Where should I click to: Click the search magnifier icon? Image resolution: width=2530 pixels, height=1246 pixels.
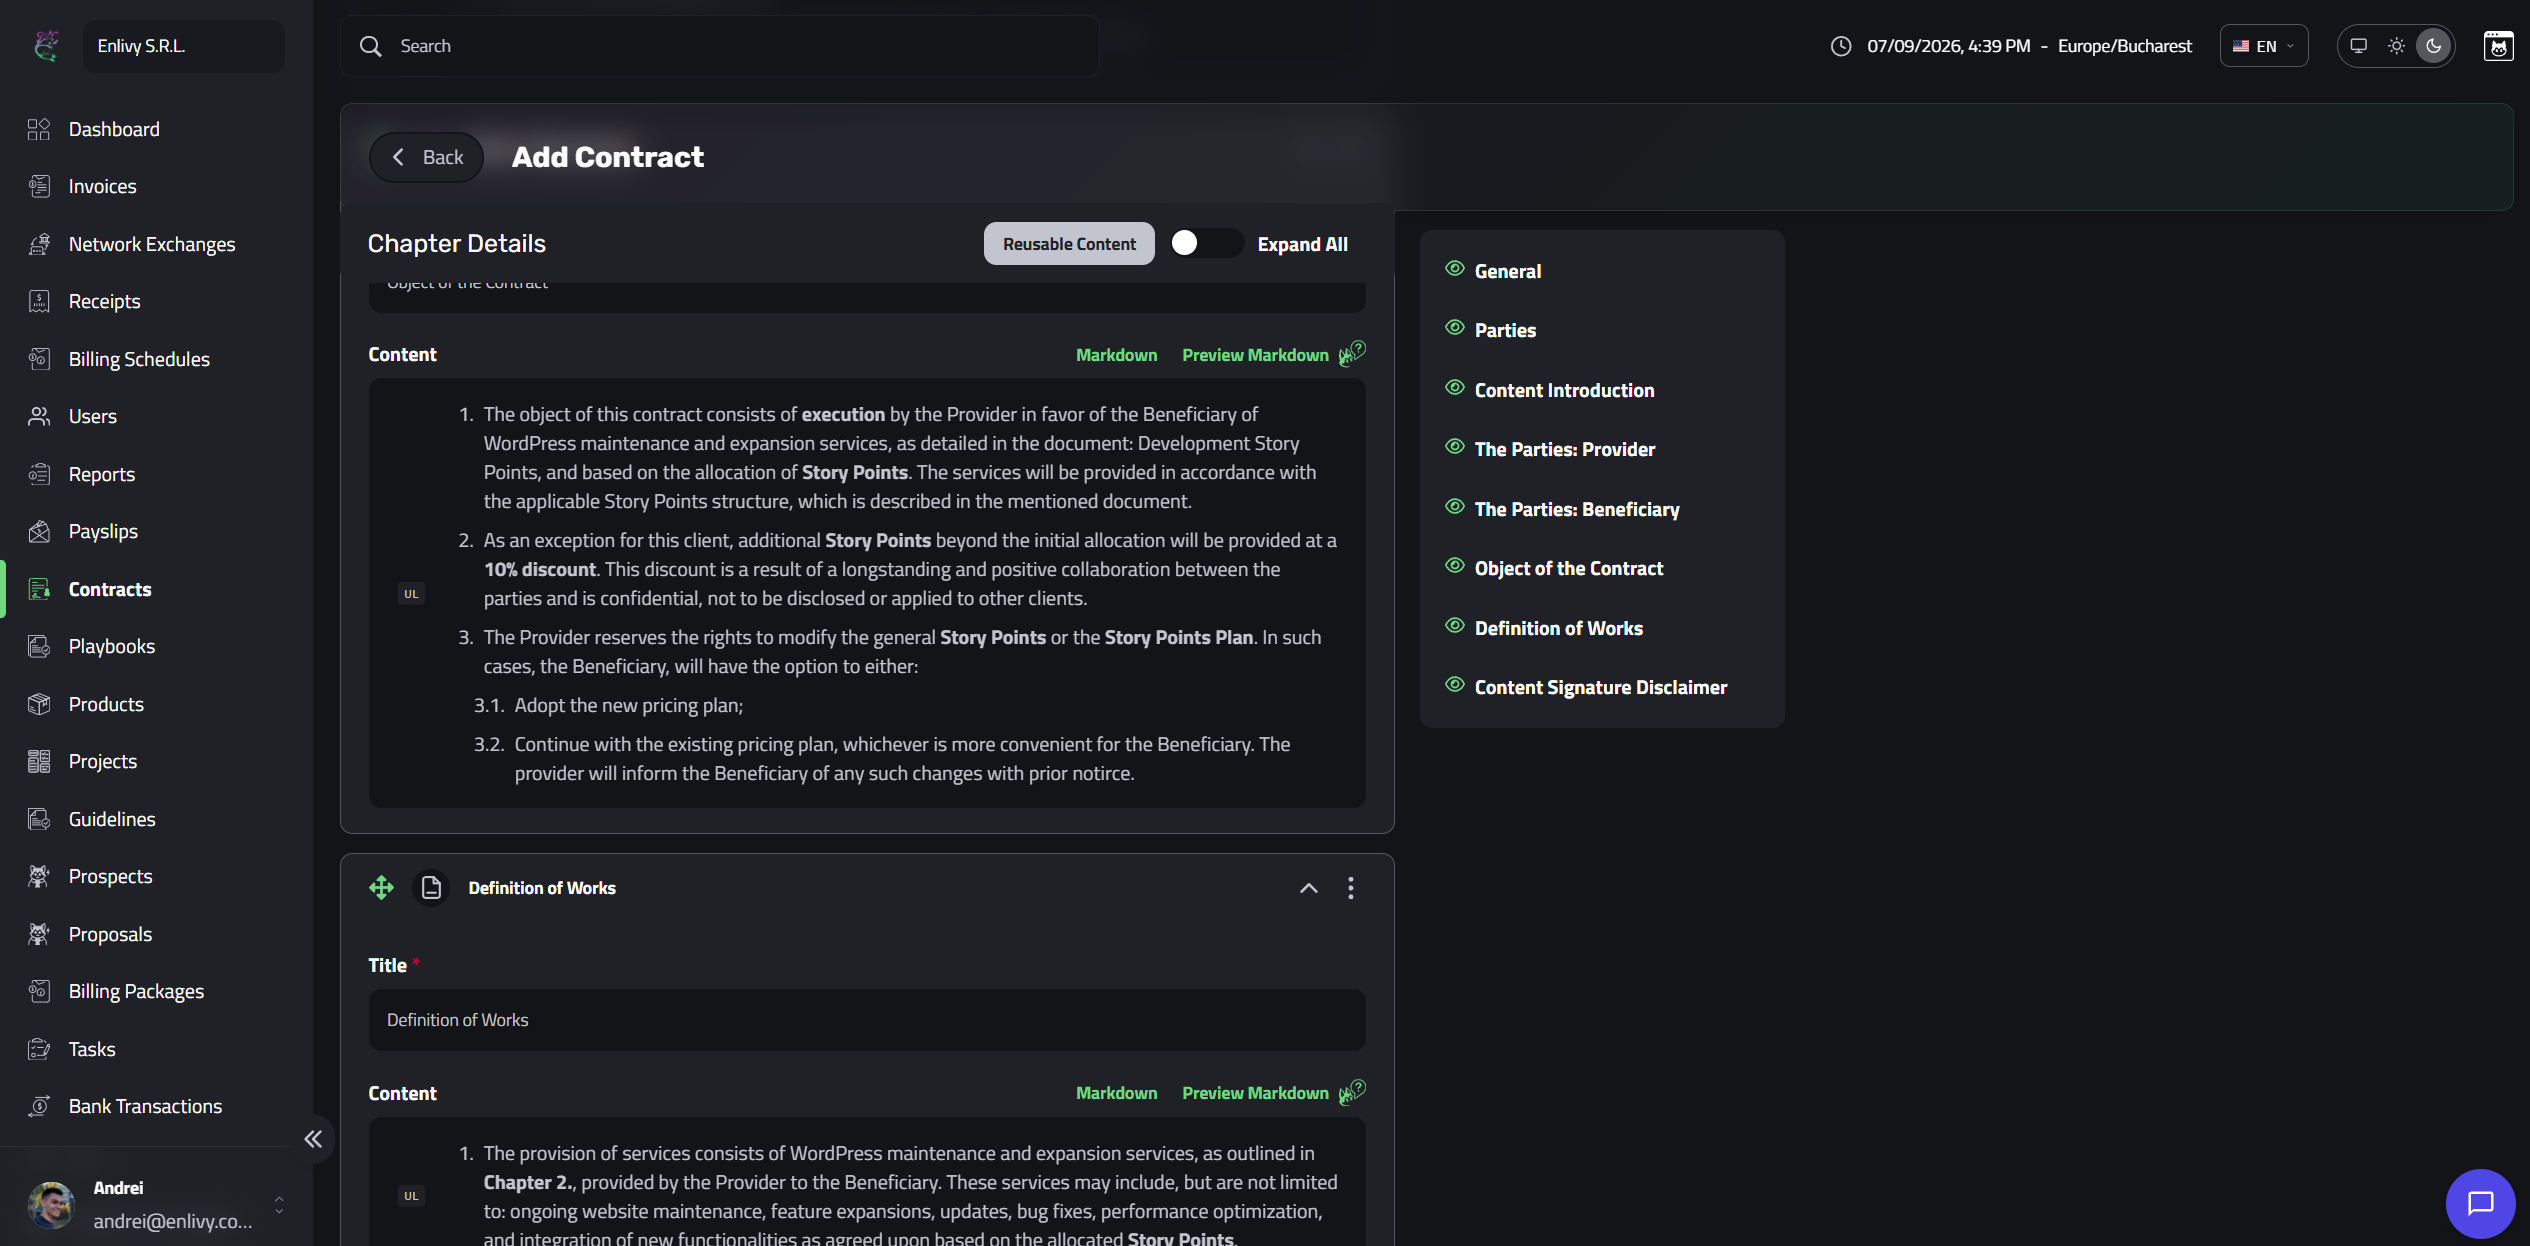point(371,46)
